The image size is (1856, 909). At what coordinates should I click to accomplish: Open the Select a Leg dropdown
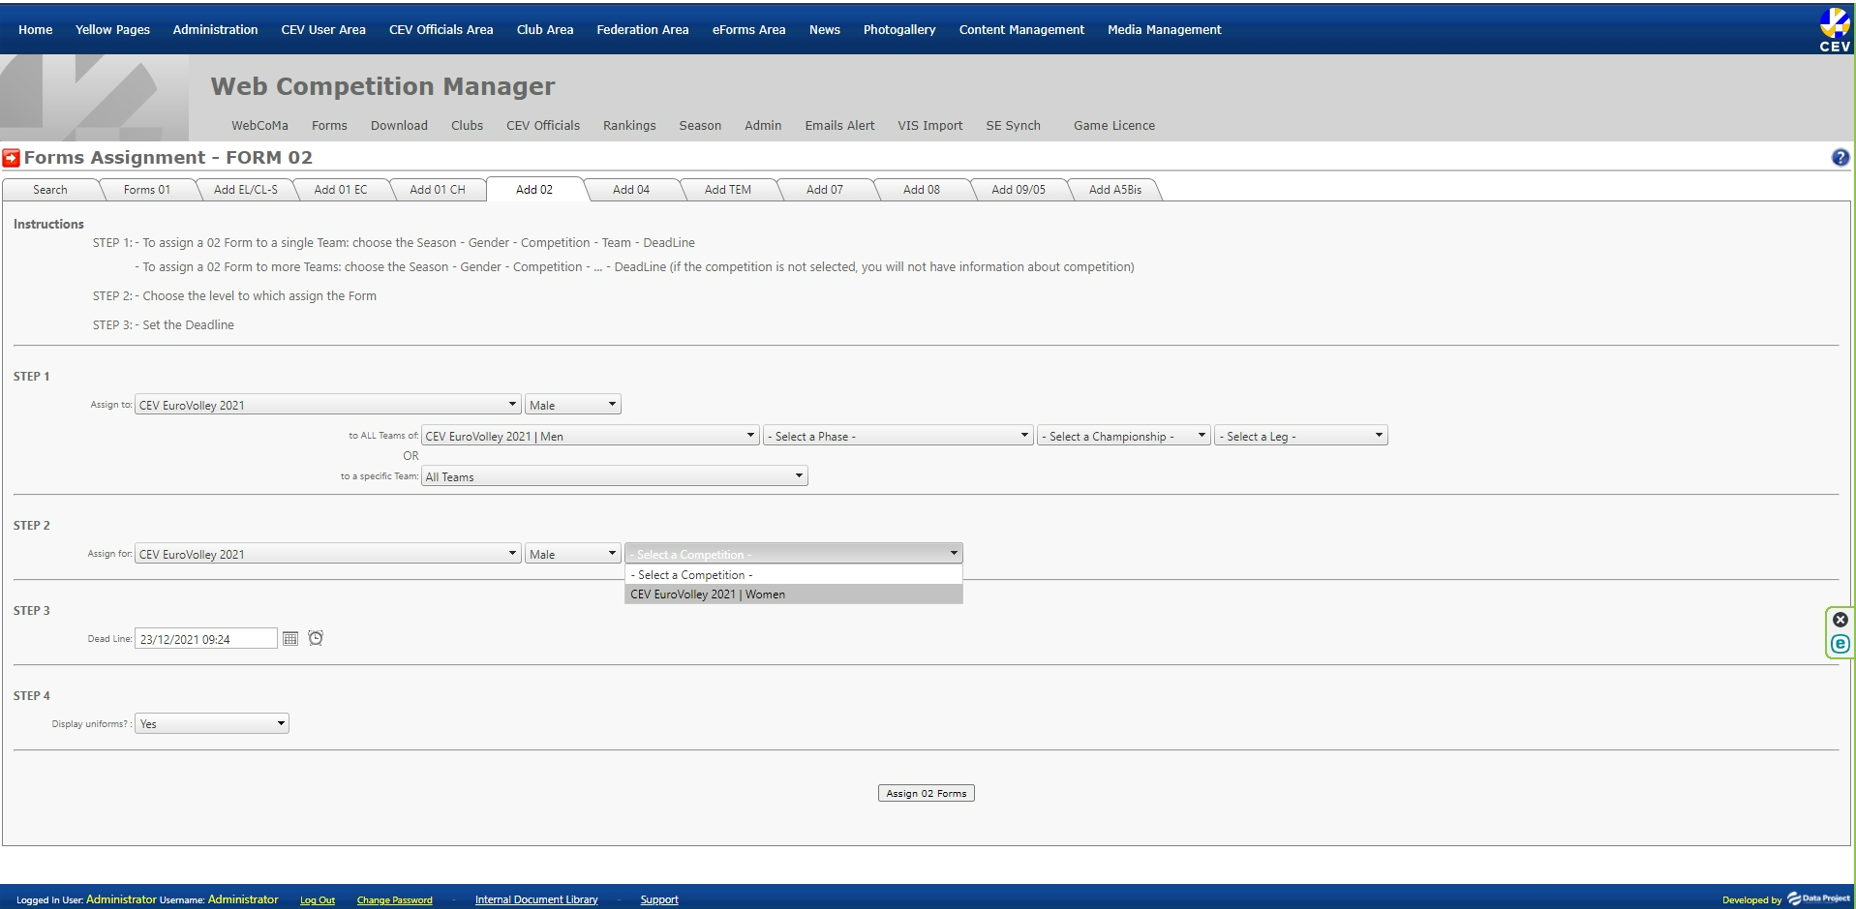click(x=1301, y=436)
